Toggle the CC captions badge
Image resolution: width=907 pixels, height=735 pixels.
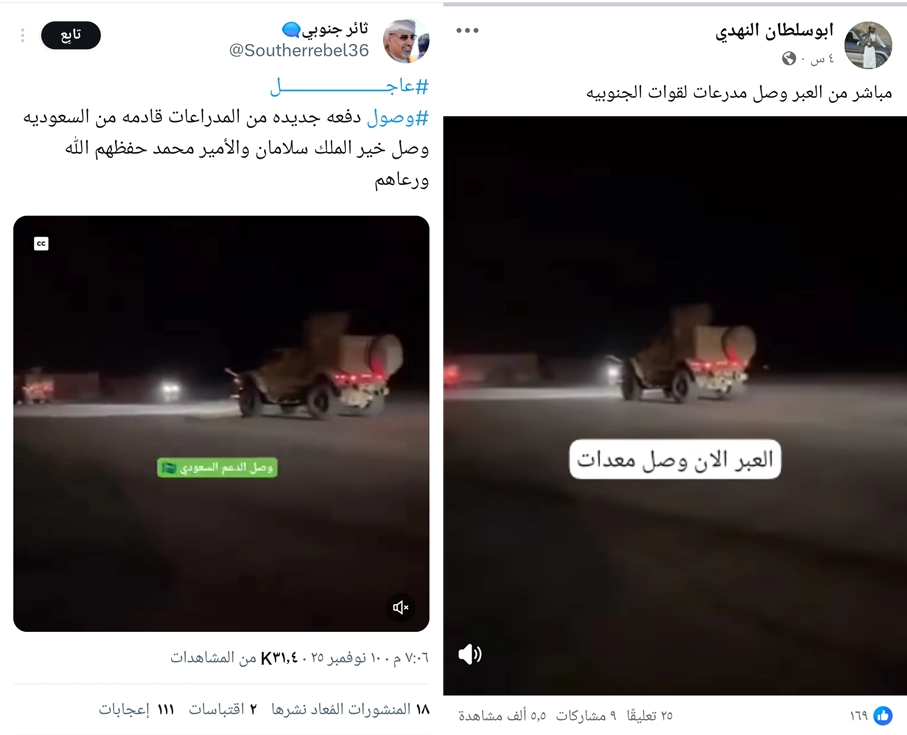point(41,243)
